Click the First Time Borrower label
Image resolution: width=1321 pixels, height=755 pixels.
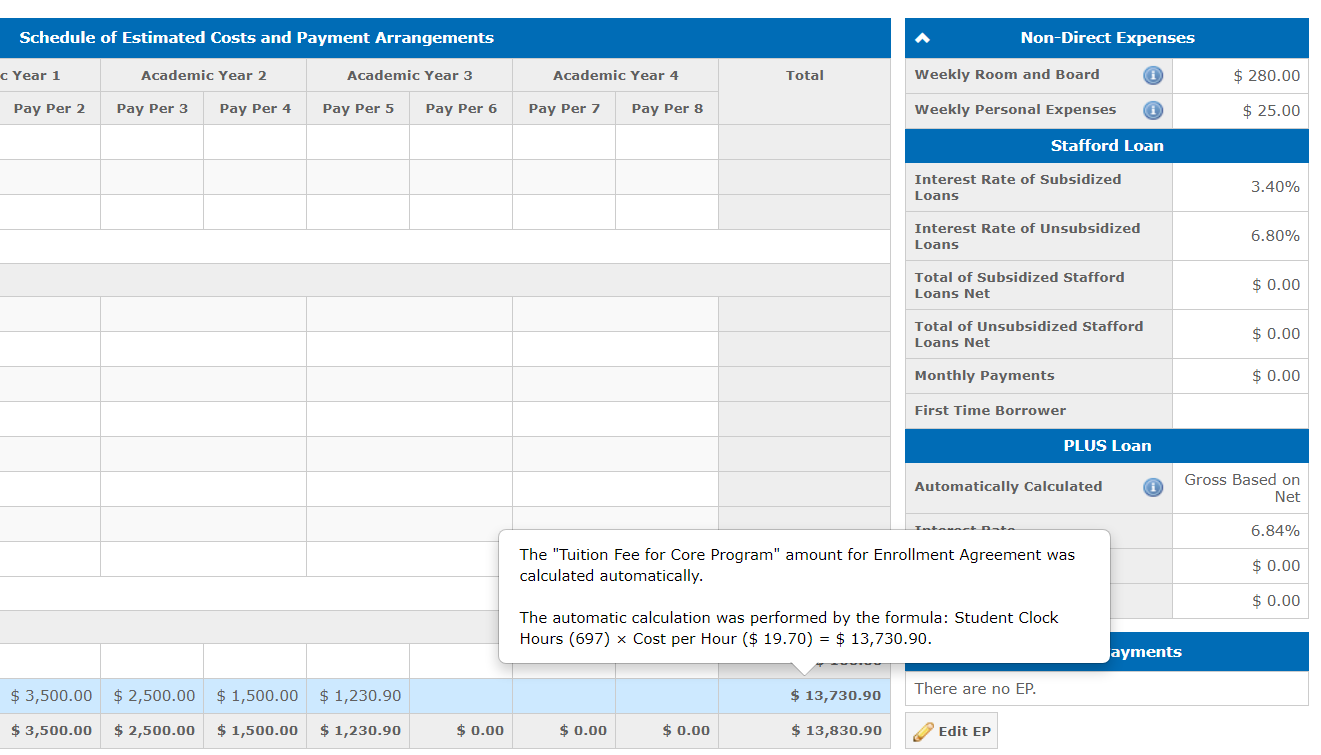[990, 411]
